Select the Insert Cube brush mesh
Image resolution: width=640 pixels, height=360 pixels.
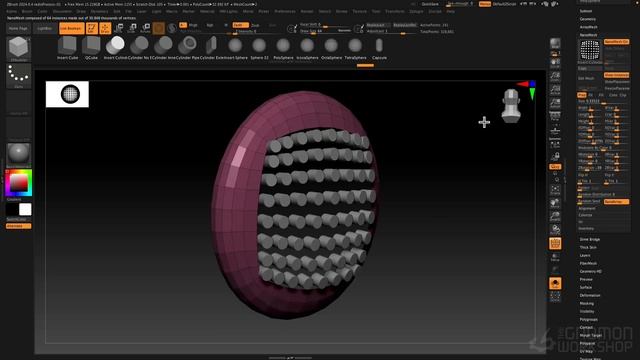pyautogui.click(x=67, y=48)
